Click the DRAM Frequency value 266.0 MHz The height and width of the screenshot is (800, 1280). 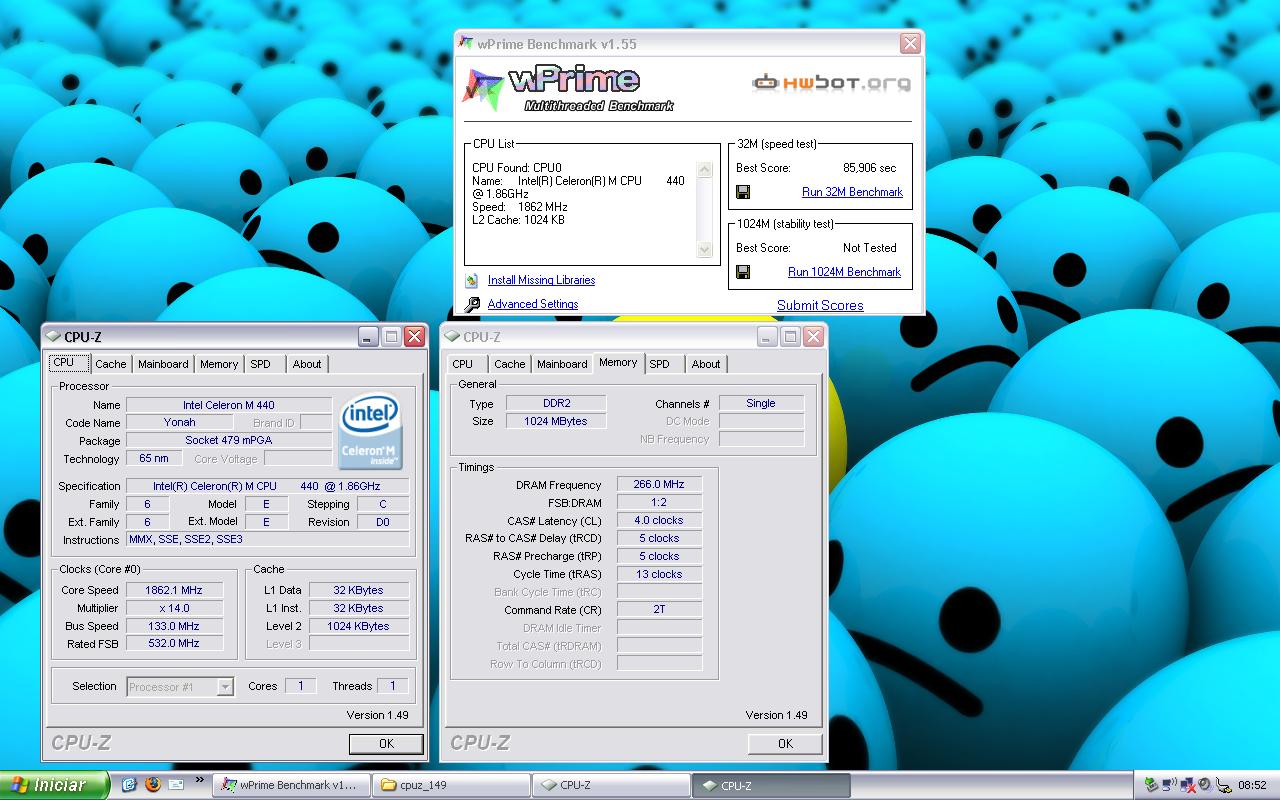coord(659,484)
